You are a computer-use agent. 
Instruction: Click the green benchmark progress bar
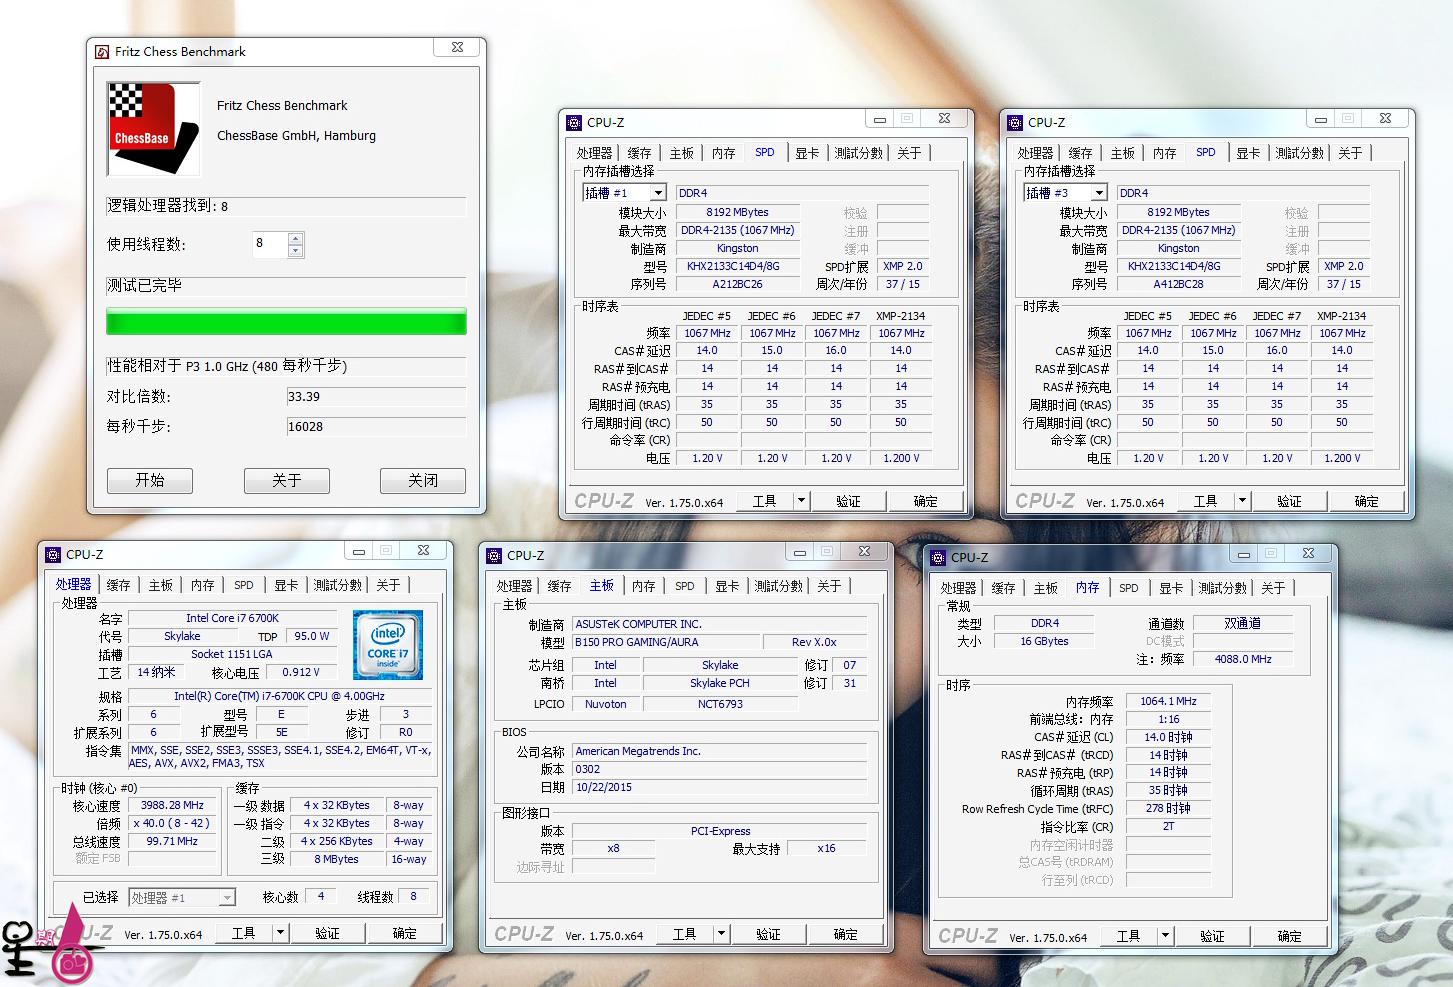pos(286,322)
